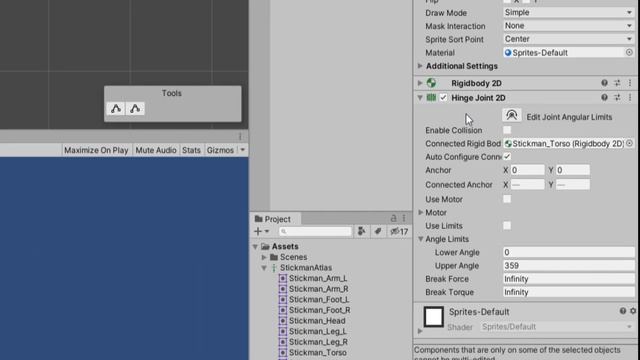Screen dimensions: 640x360
Task: Collapse the StickmanAtlas arrow
Action: 264,268
